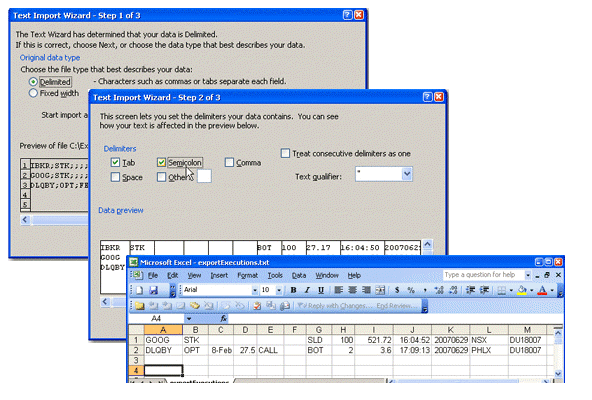Image resolution: width=592 pixels, height=400 pixels.
Task: Open the Format menu in Excel
Action: [247, 275]
